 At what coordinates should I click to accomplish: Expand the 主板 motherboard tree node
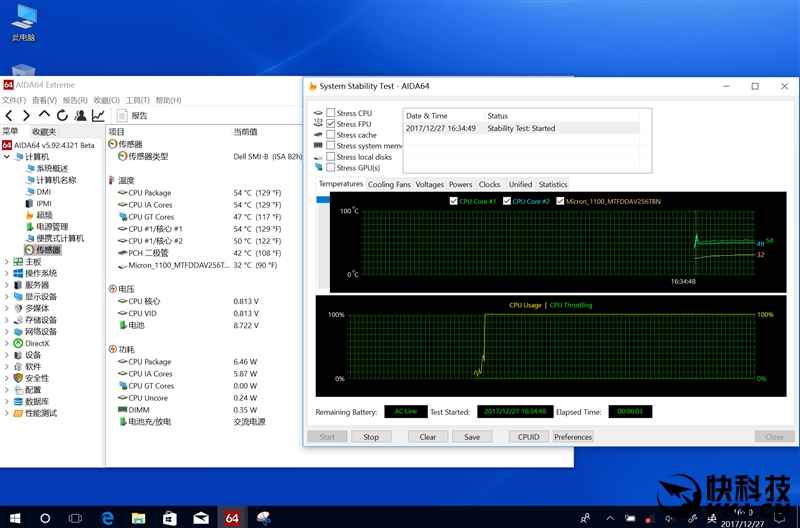coord(7,262)
